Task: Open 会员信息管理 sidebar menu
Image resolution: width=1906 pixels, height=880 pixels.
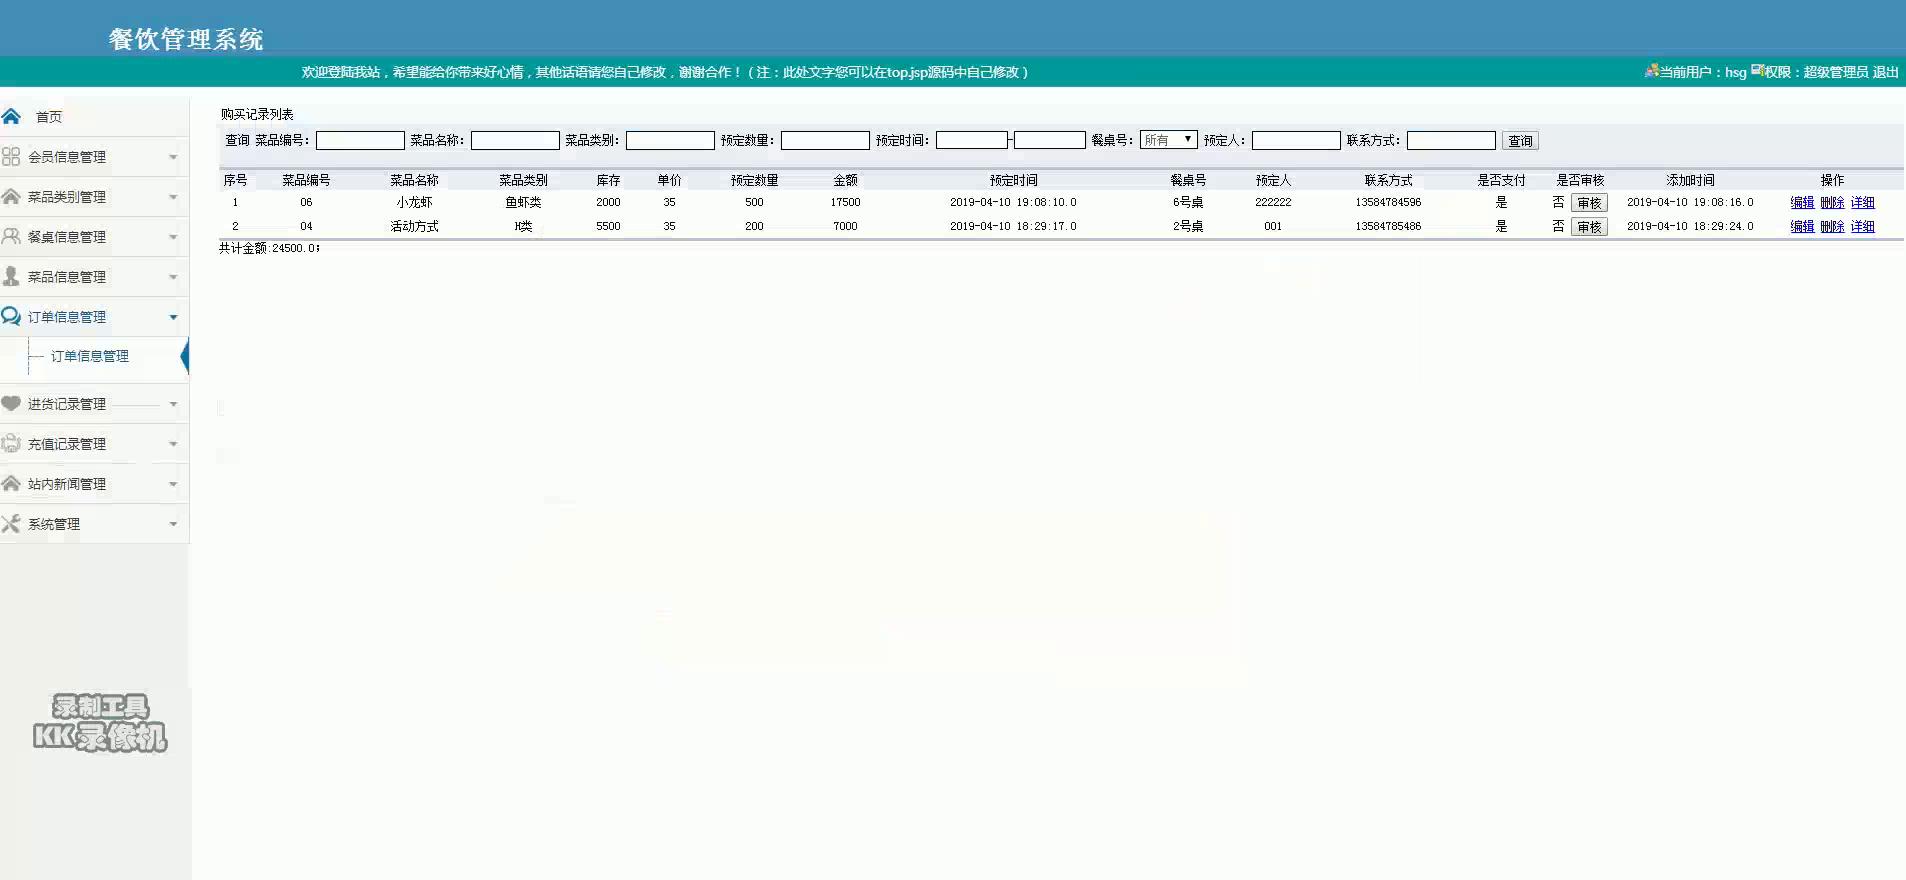Action: click(x=94, y=157)
